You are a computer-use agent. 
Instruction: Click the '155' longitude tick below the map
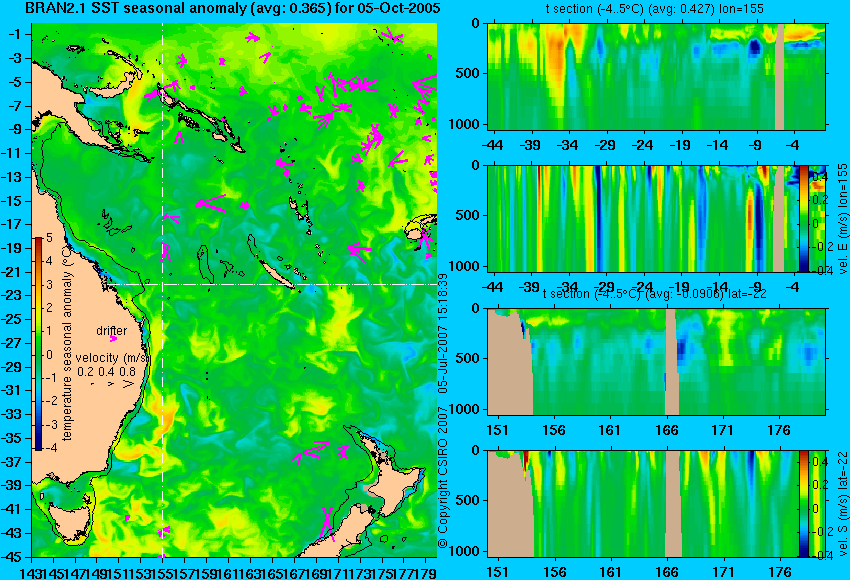(162, 572)
